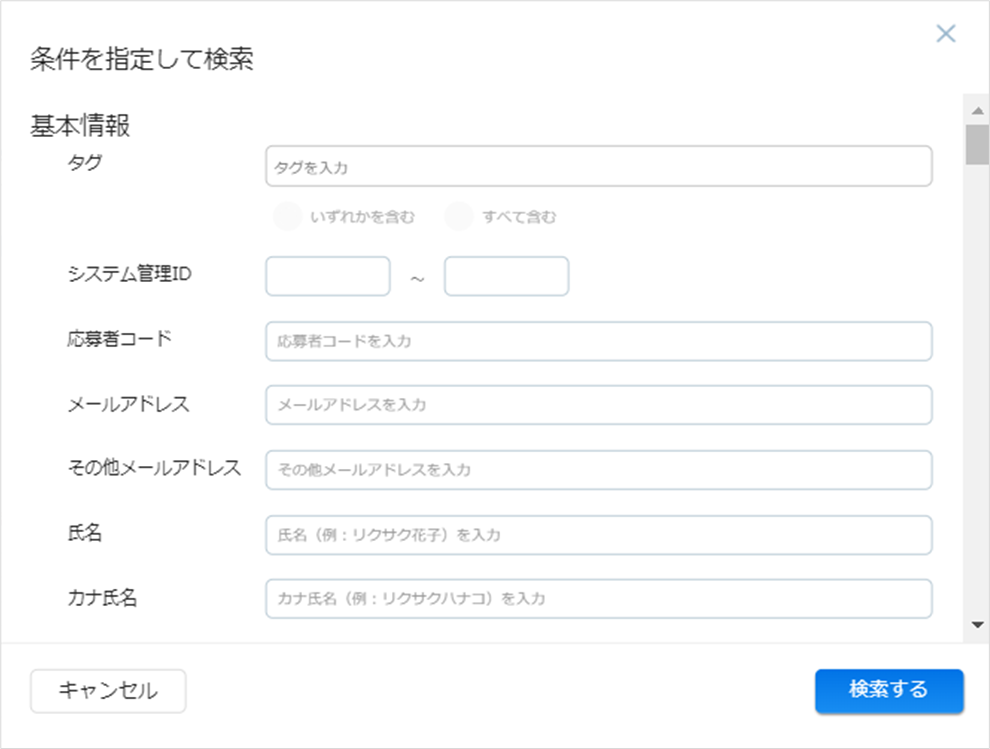Click the システム管理ID range end field
The width and height of the screenshot is (990, 749).
tap(506, 276)
